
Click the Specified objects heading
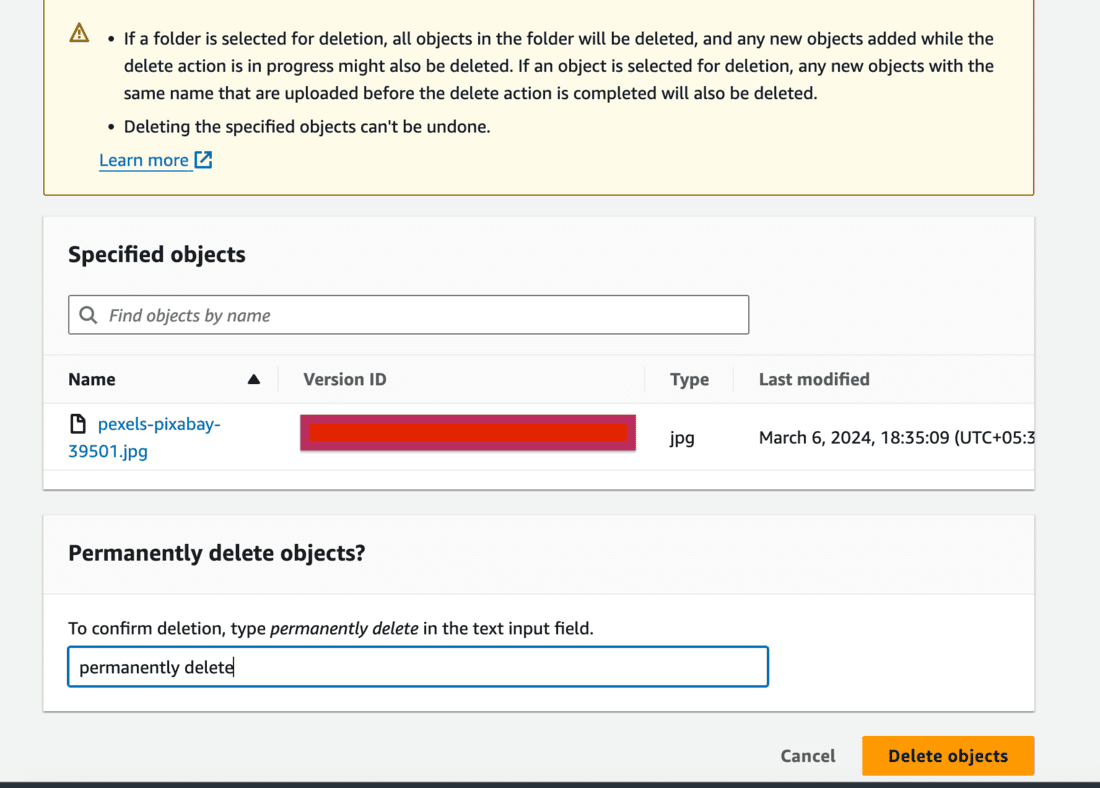tap(157, 254)
